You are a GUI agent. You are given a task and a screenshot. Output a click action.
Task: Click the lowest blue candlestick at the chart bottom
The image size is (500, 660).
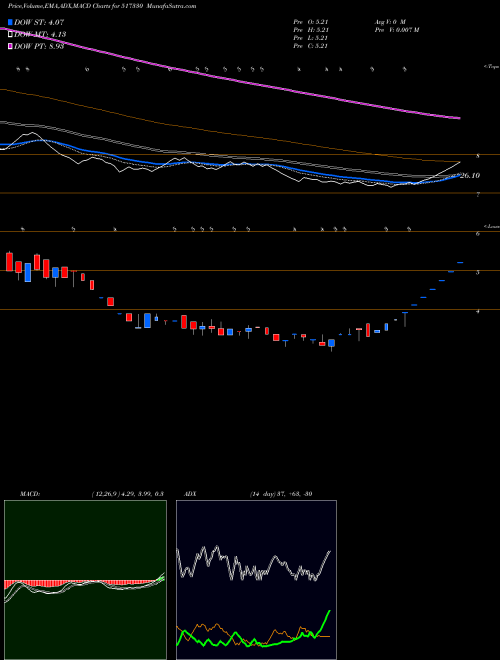332,343
